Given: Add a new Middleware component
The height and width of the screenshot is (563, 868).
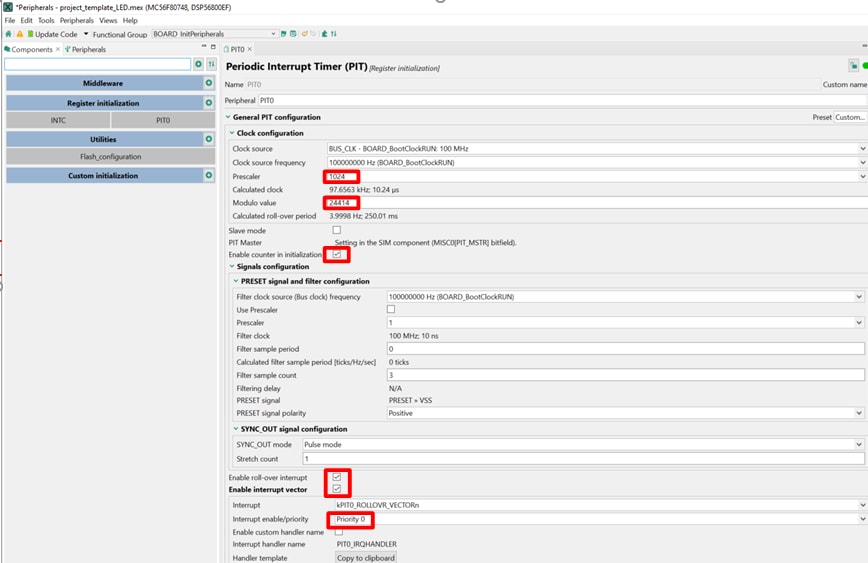Looking at the screenshot, I should click(x=209, y=84).
